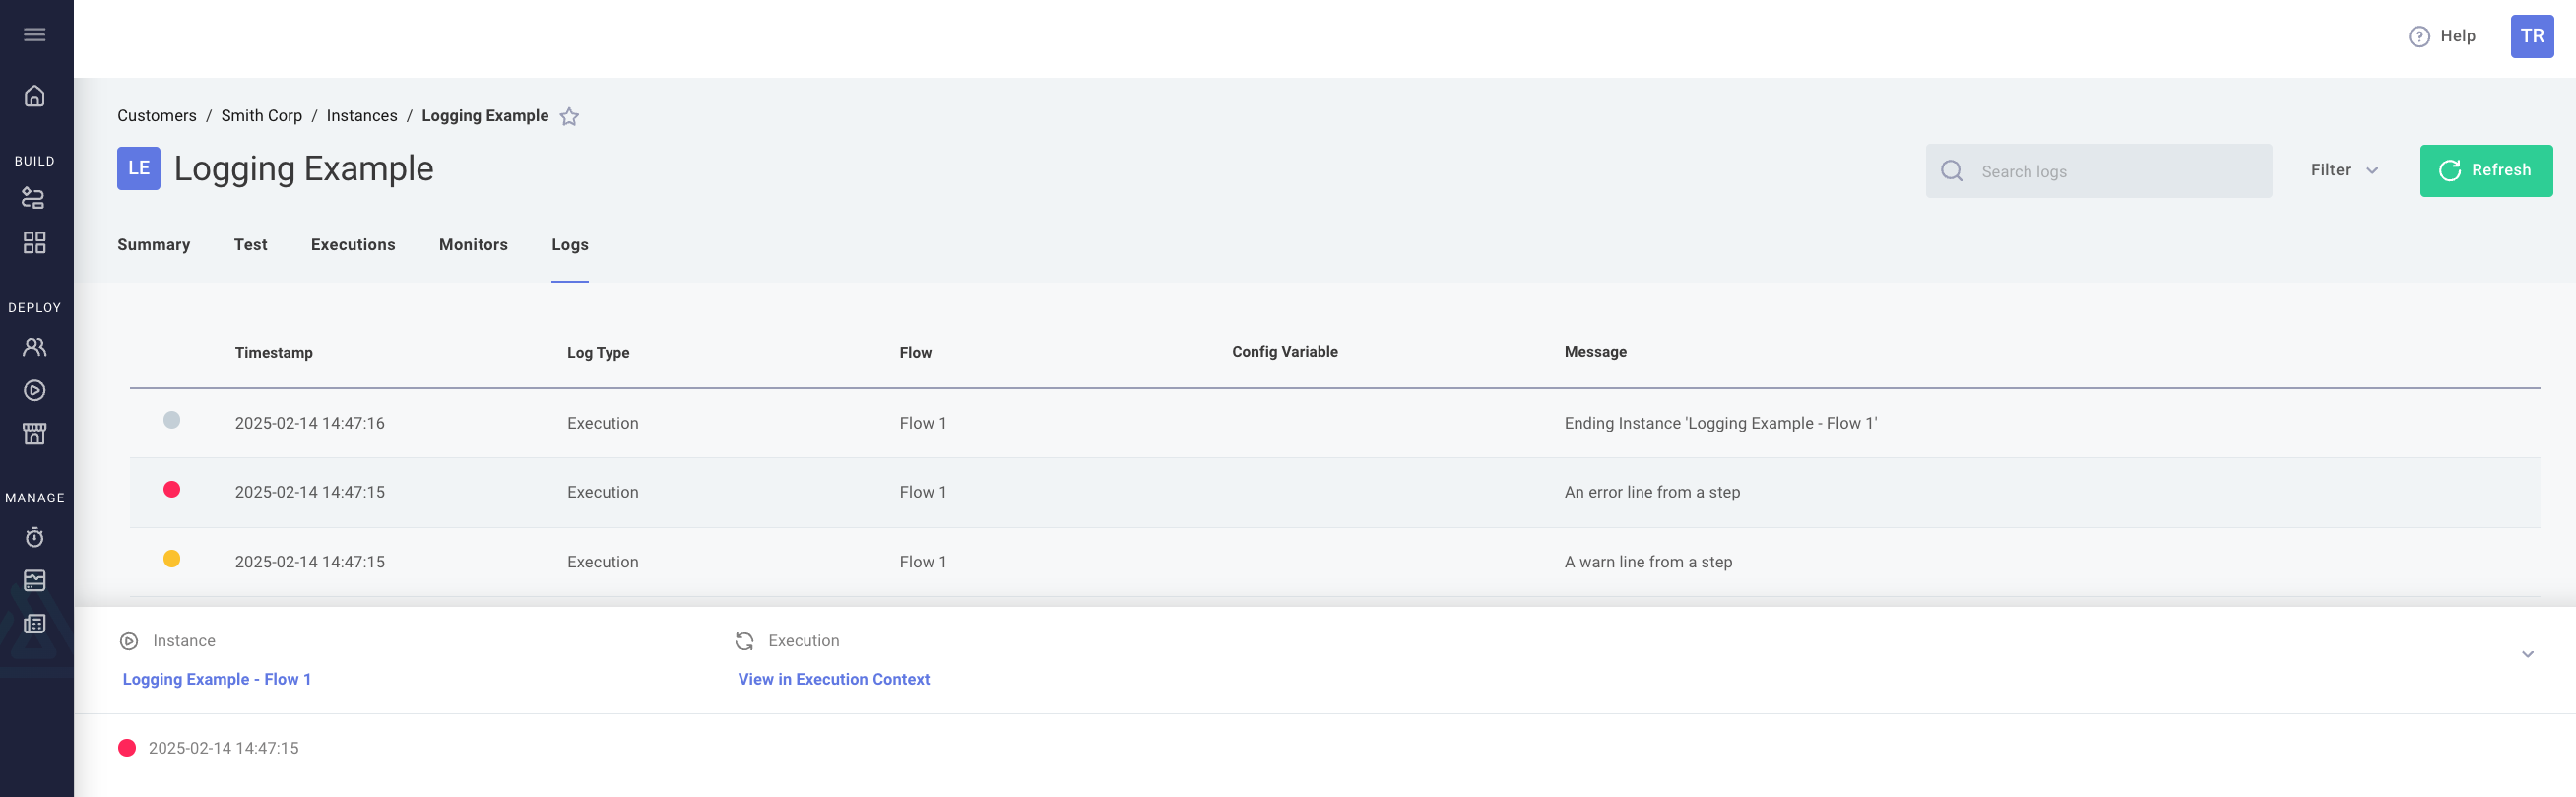Click Execution type in the warn log row
The image size is (2576, 797).
click(x=602, y=563)
